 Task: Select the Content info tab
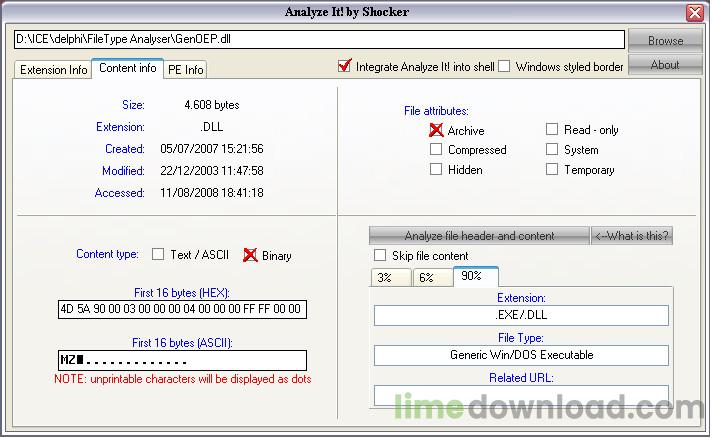[x=128, y=68]
